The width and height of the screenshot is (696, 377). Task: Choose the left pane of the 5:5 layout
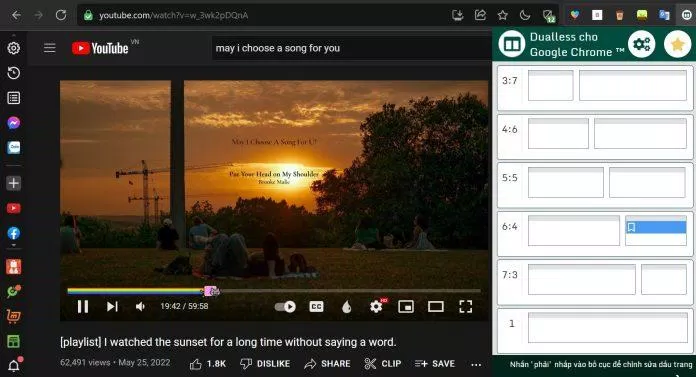pos(566,182)
